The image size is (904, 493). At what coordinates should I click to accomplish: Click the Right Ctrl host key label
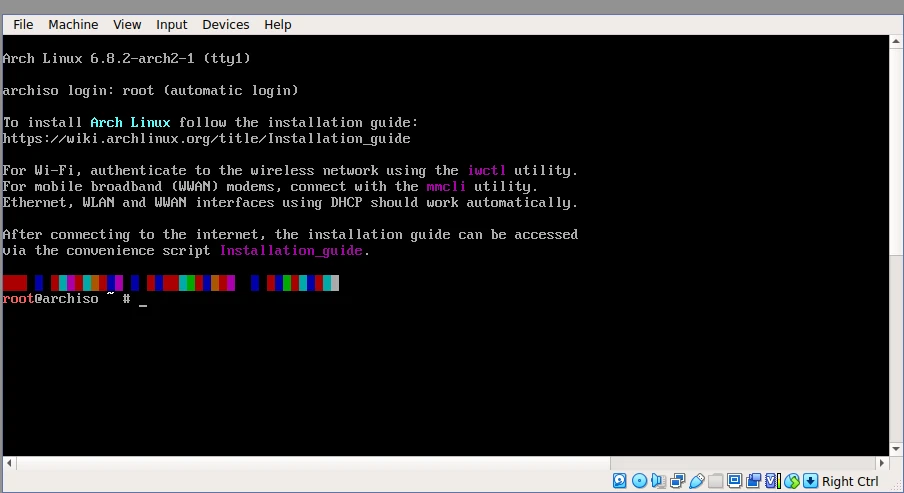[x=850, y=482]
